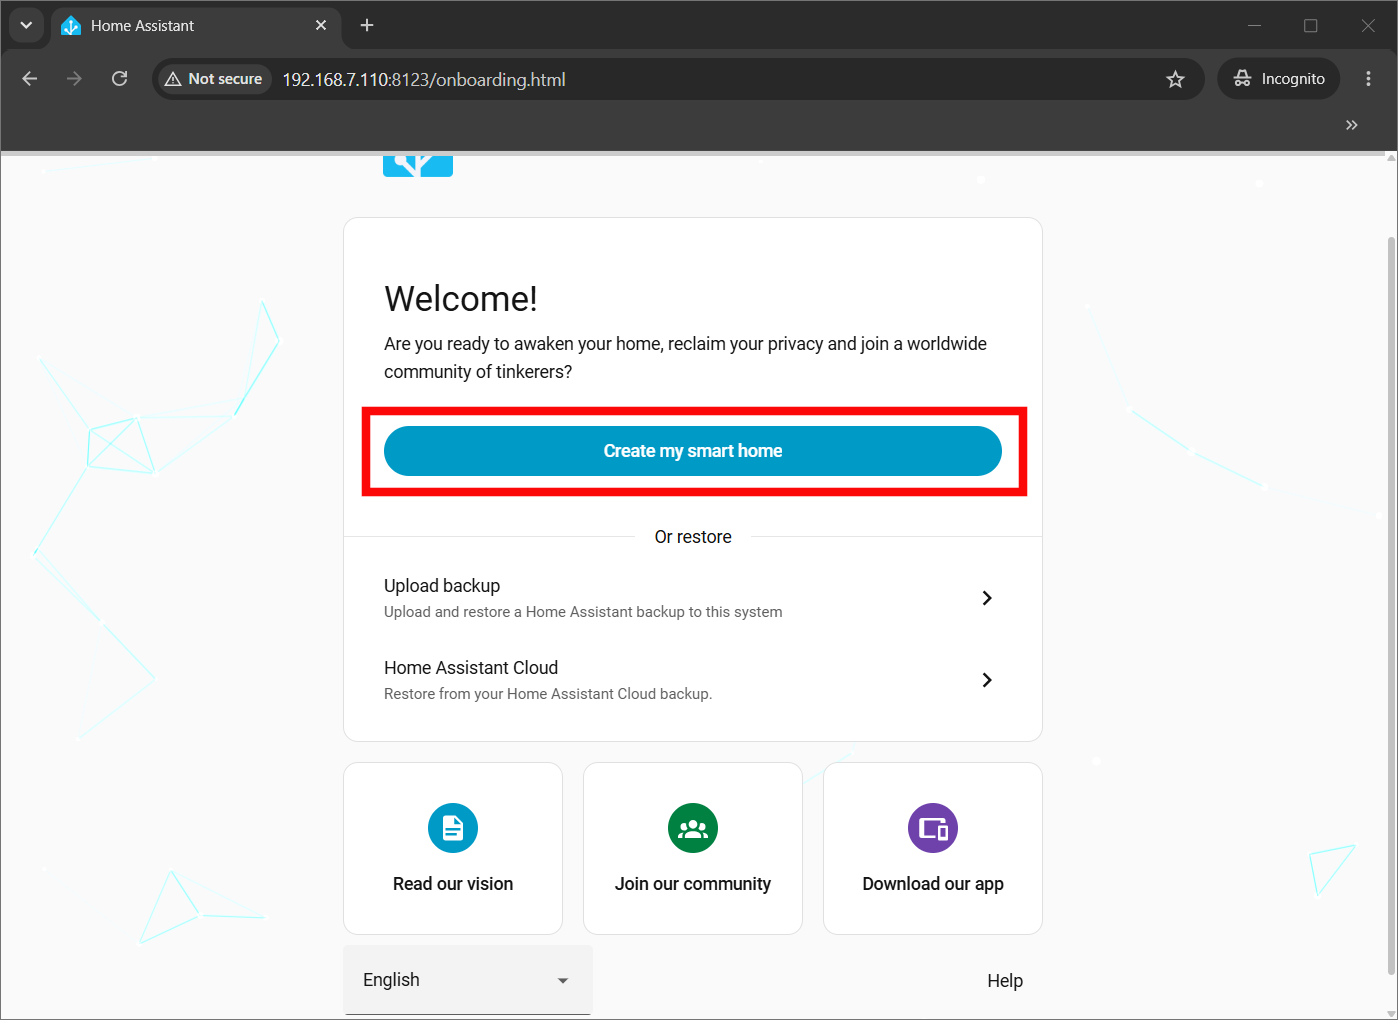The height and width of the screenshot is (1020, 1398).
Task: Bookmark this page with star icon
Action: pos(1175,79)
